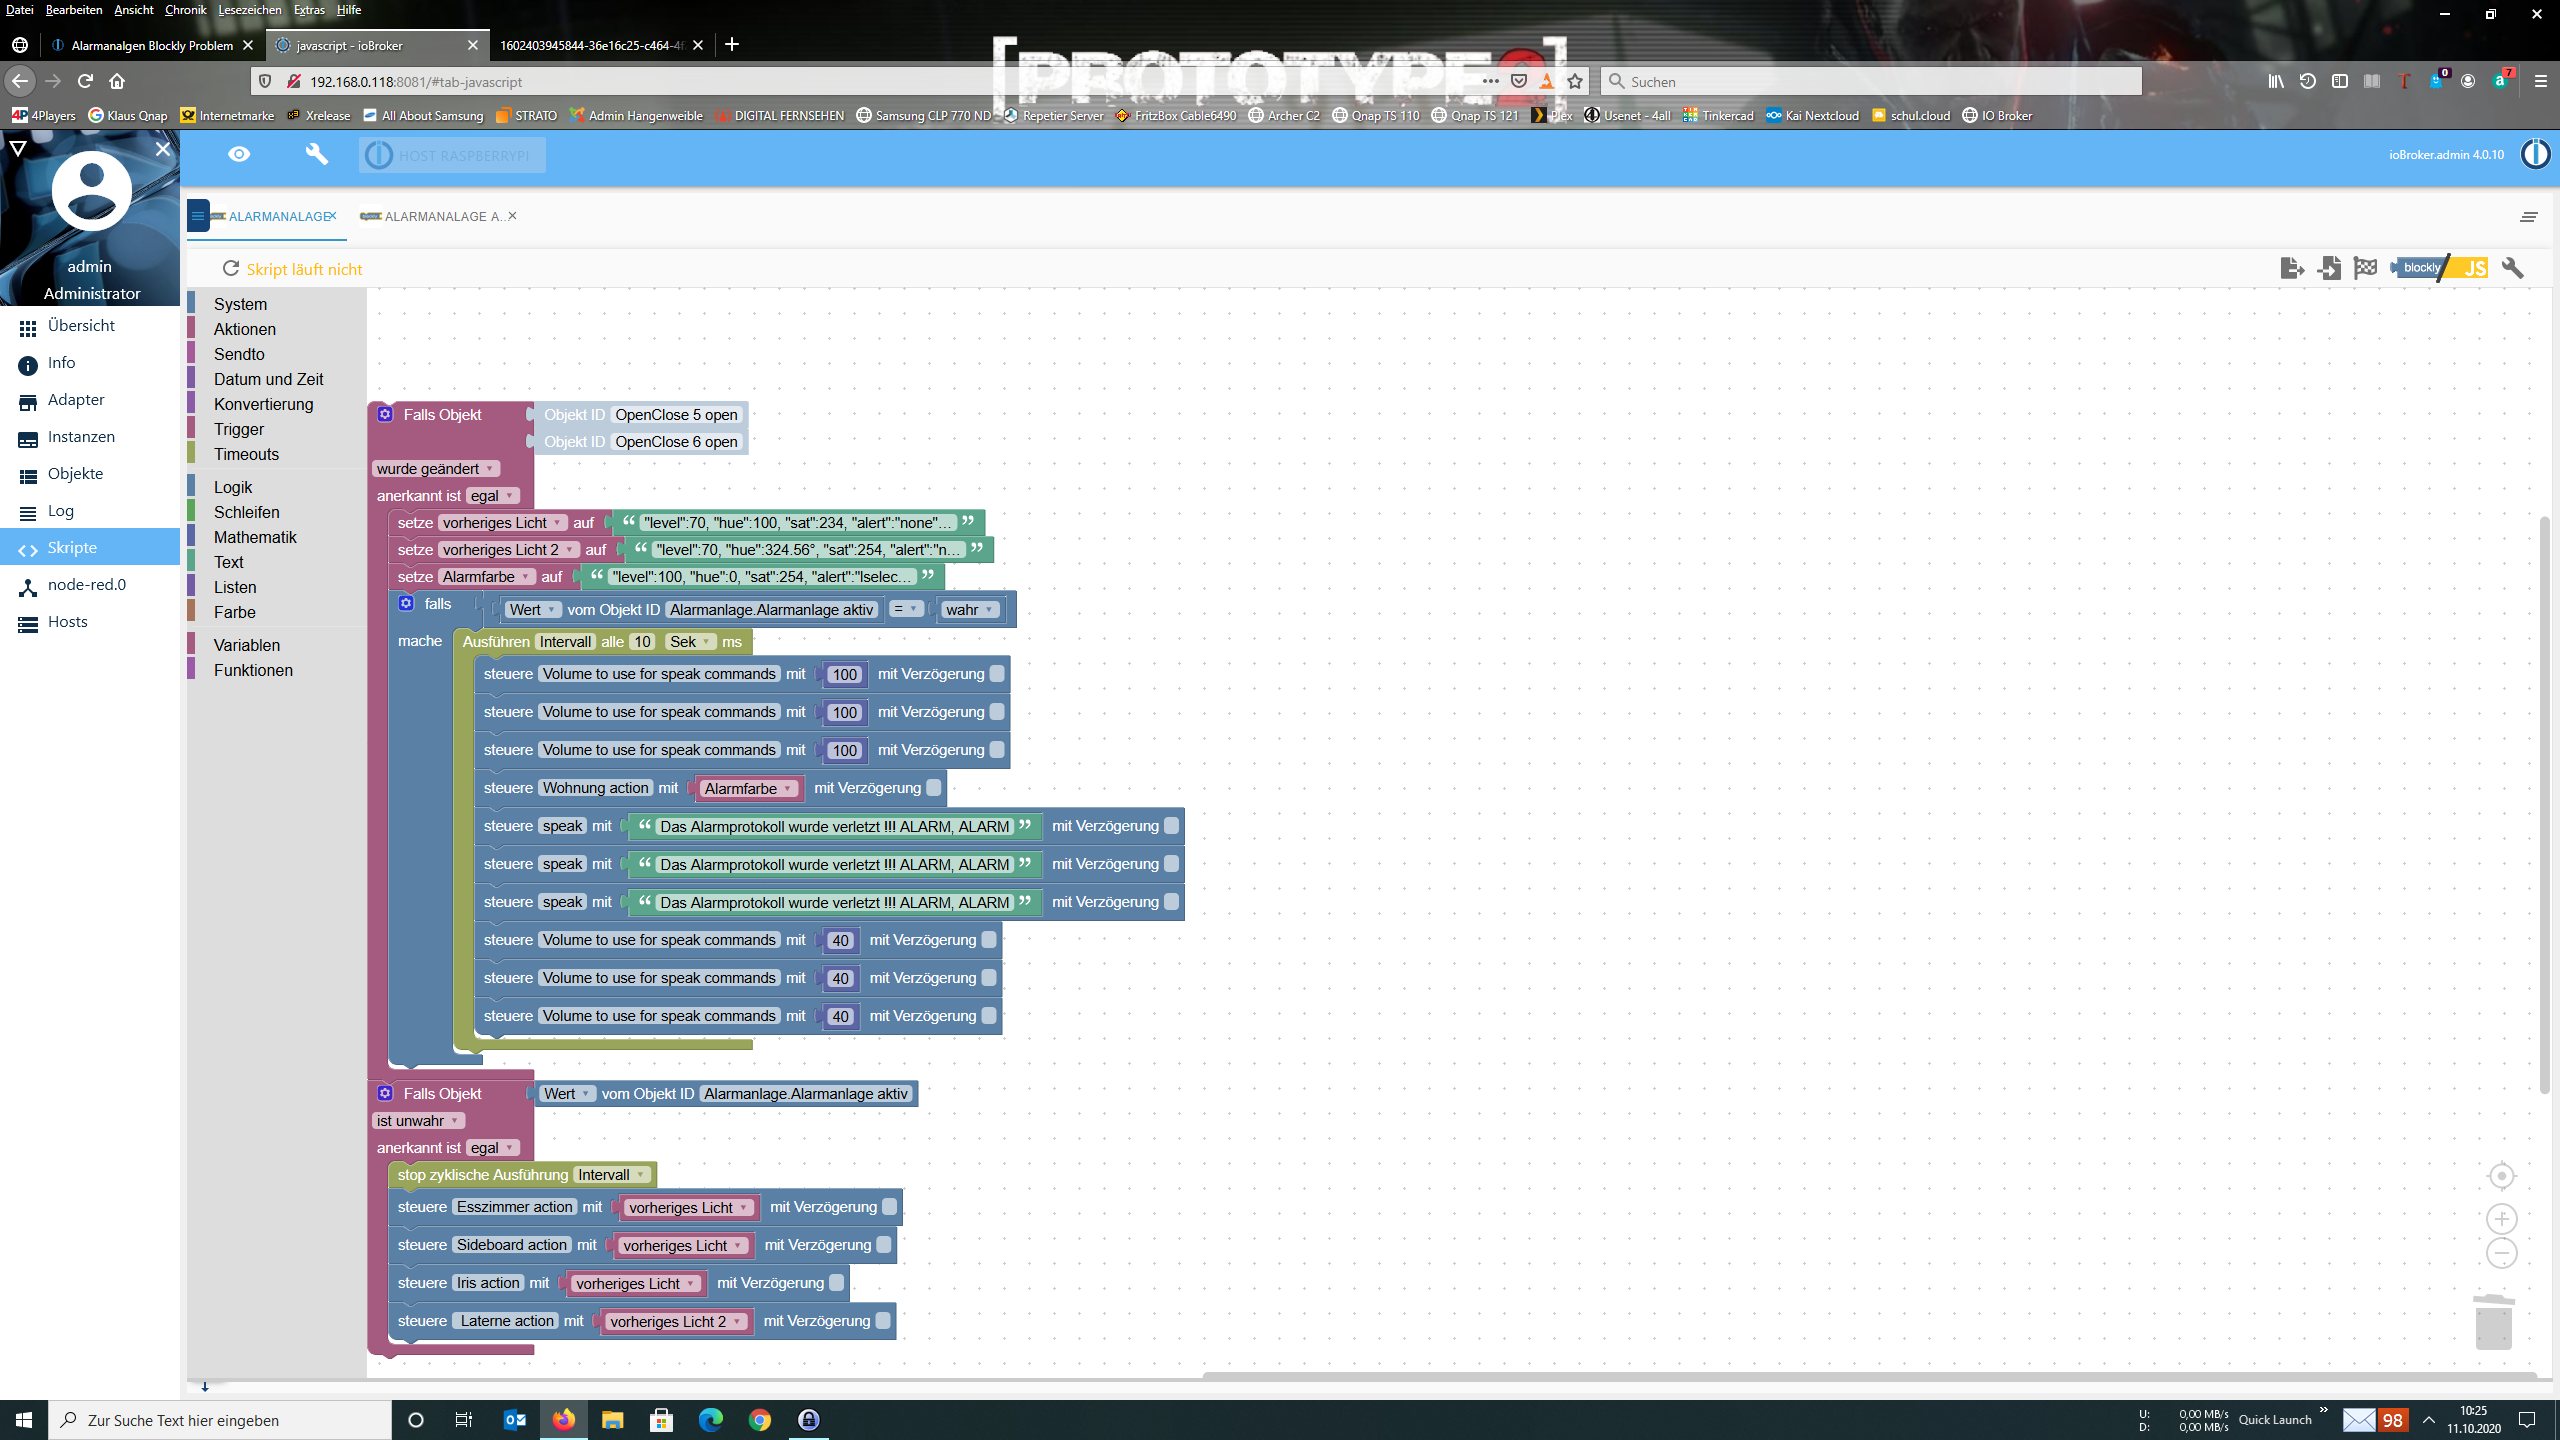2560x1440 pixels.
Task: Tick Verzögerung checkbox on Laterne action block
Action: click(x=883, y=1321)
